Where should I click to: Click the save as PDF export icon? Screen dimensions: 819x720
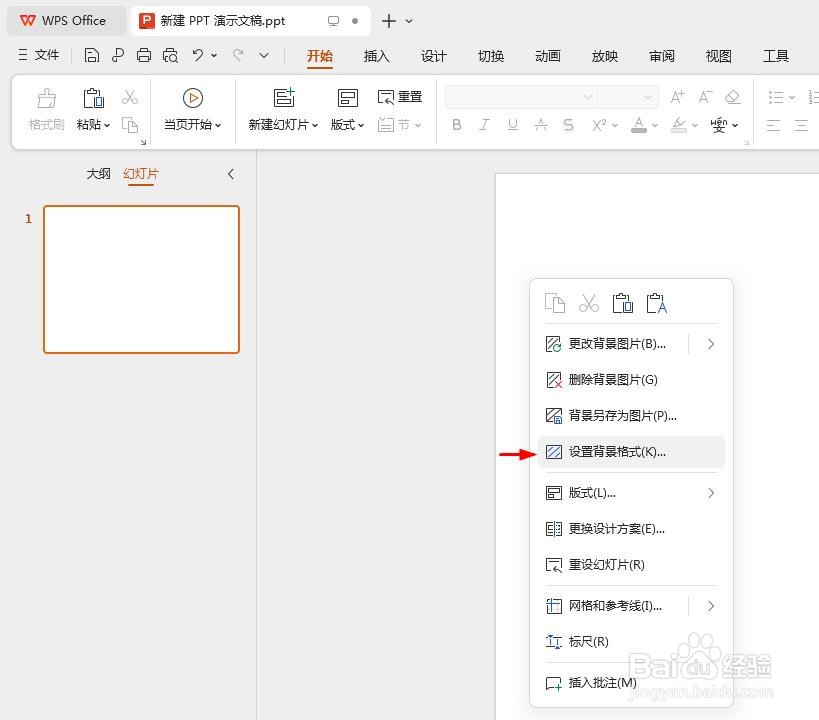118,55
